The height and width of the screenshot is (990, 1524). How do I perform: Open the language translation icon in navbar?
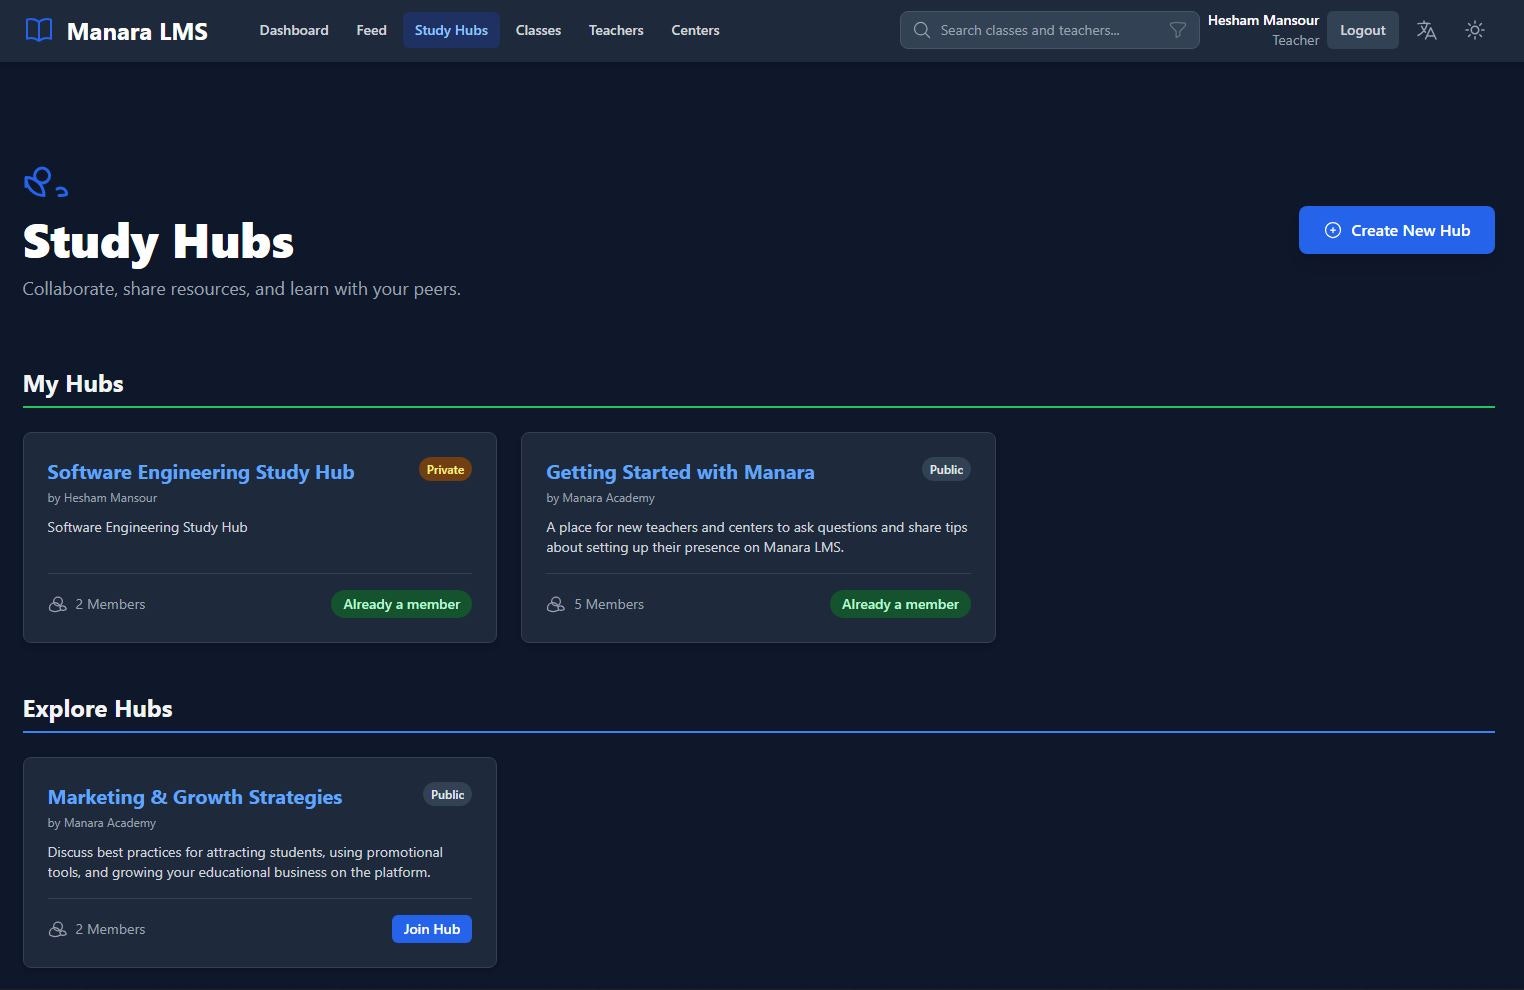click(x=1427, y=30)
